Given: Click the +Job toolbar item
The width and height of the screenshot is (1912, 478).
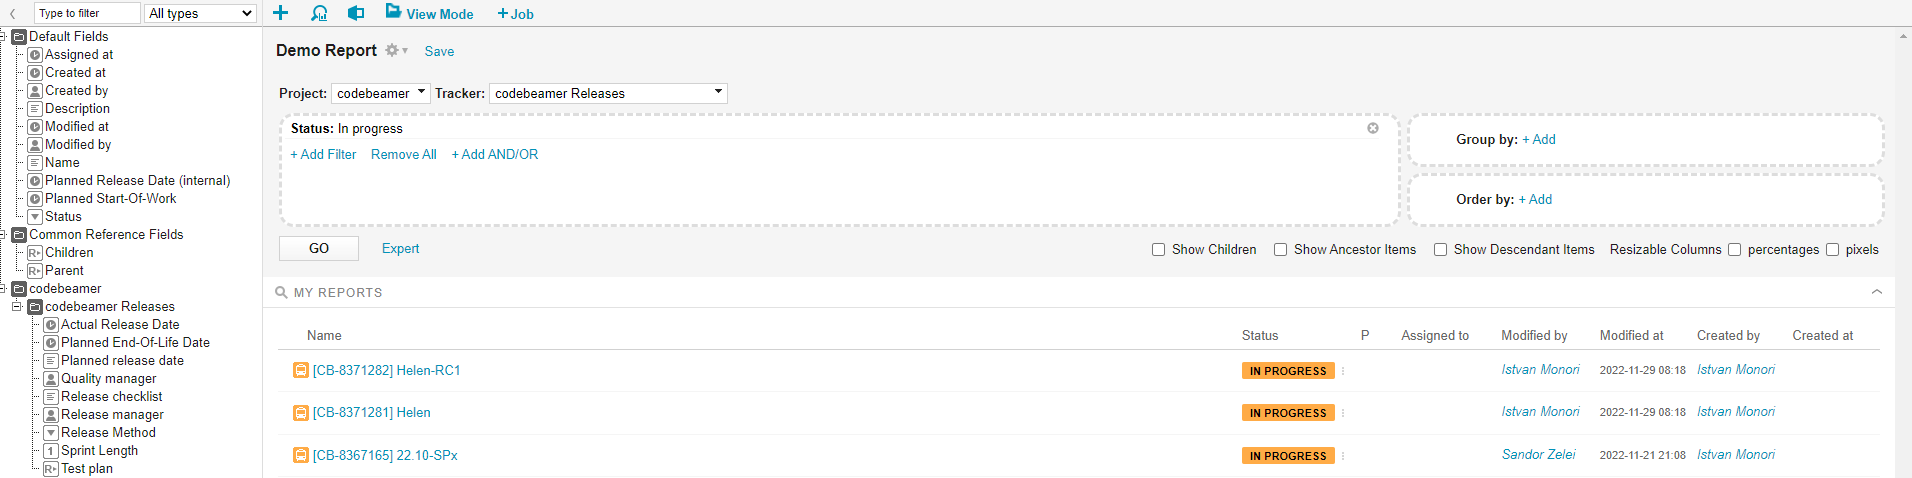Looking at the screenshot, I should pos(516,14).
